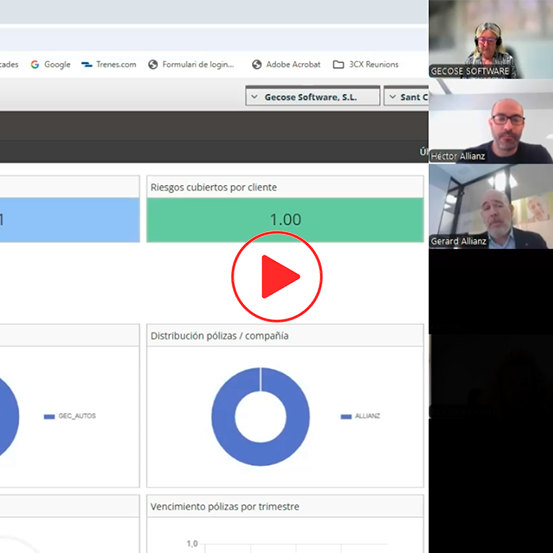Screen dimensions: 553x553
Task: Click the light blue value tile
Action: coord(70,220)
